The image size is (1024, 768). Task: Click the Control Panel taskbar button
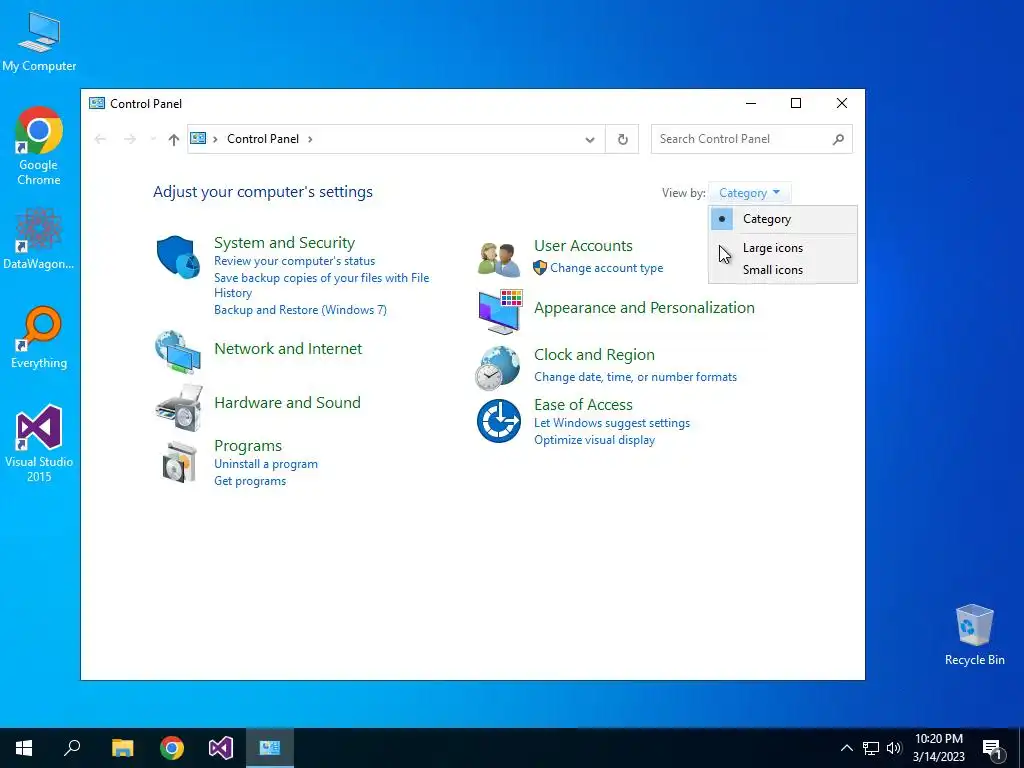click(x=270, y=748)
